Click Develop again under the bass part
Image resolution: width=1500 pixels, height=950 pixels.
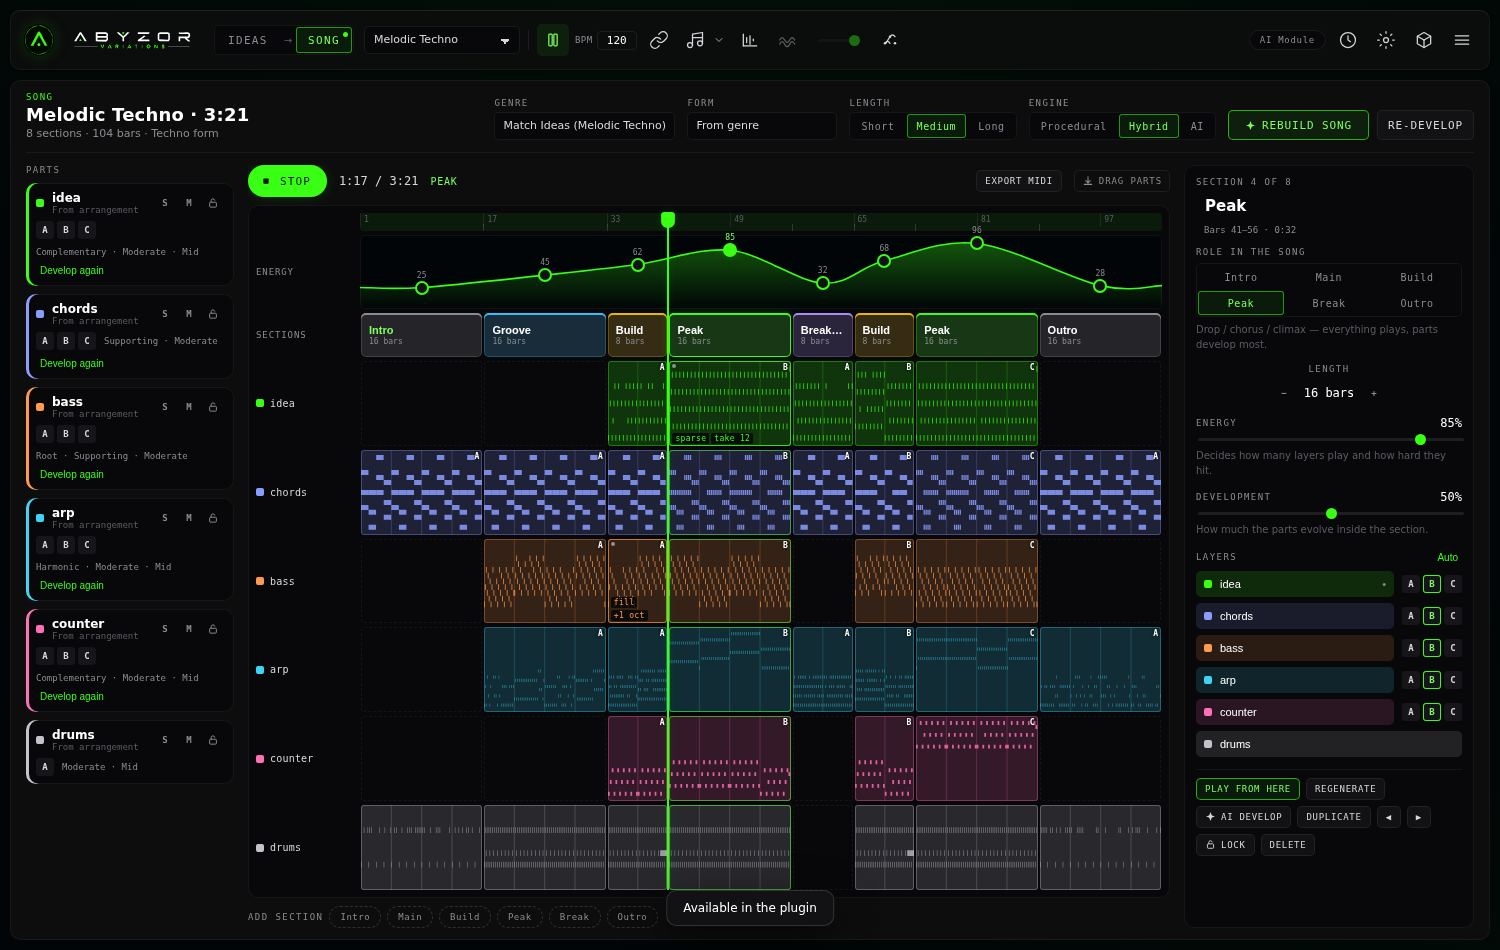72,474
